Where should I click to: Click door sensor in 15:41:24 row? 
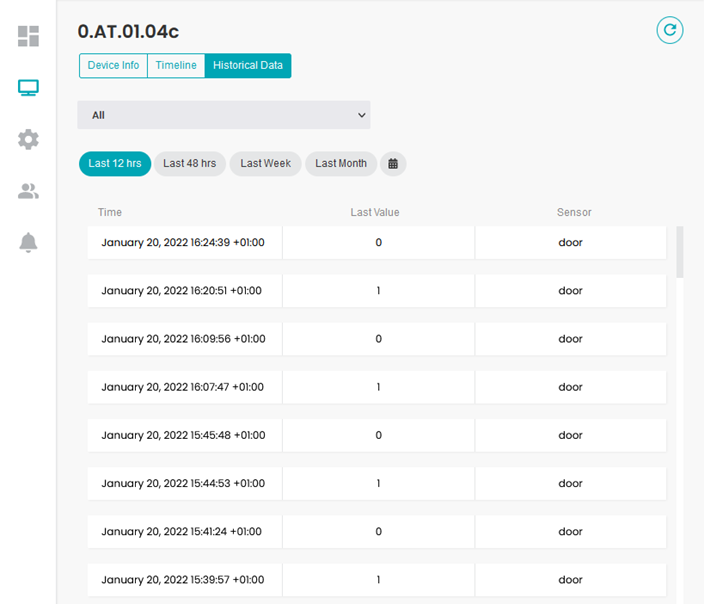pyautogui.click(x=571, y=532)
